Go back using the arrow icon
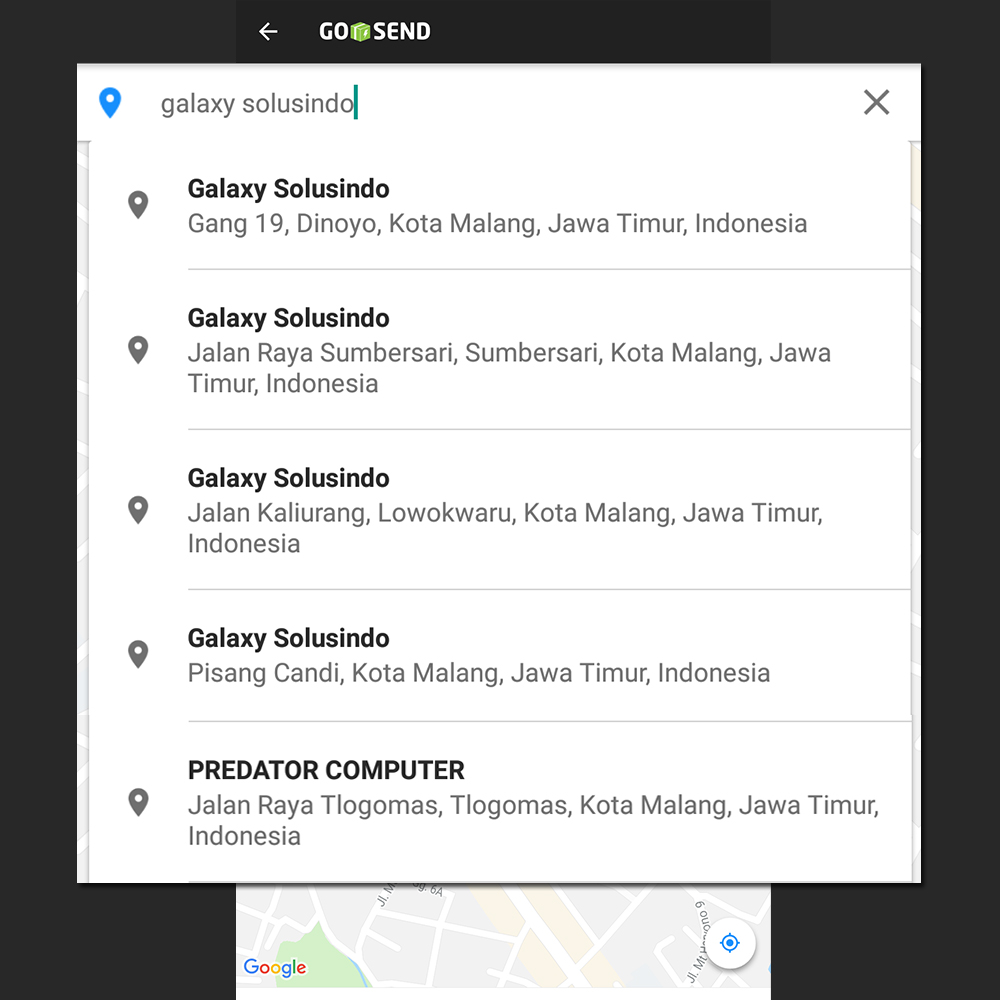The width and height of the screenshot is (1000, 1000). tap(267, 32)
